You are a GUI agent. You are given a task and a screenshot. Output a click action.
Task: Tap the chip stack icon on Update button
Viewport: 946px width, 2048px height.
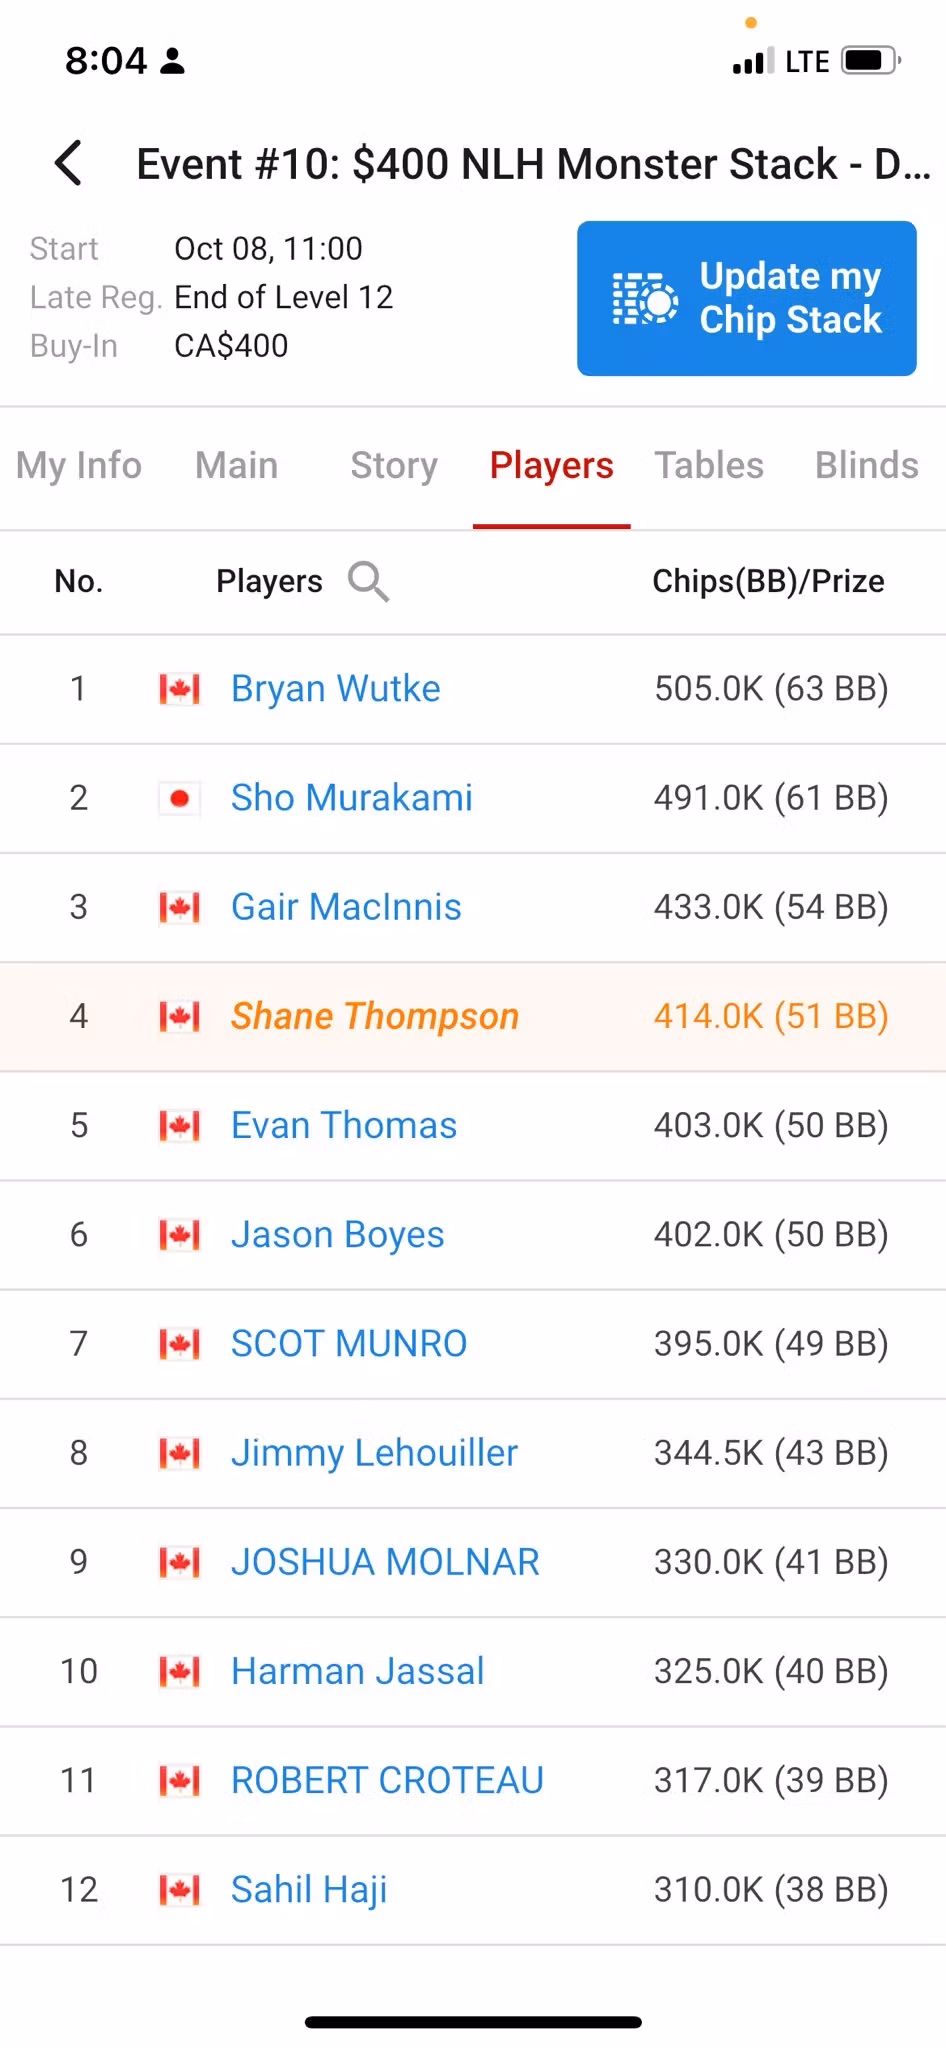[x=645, y=298]
